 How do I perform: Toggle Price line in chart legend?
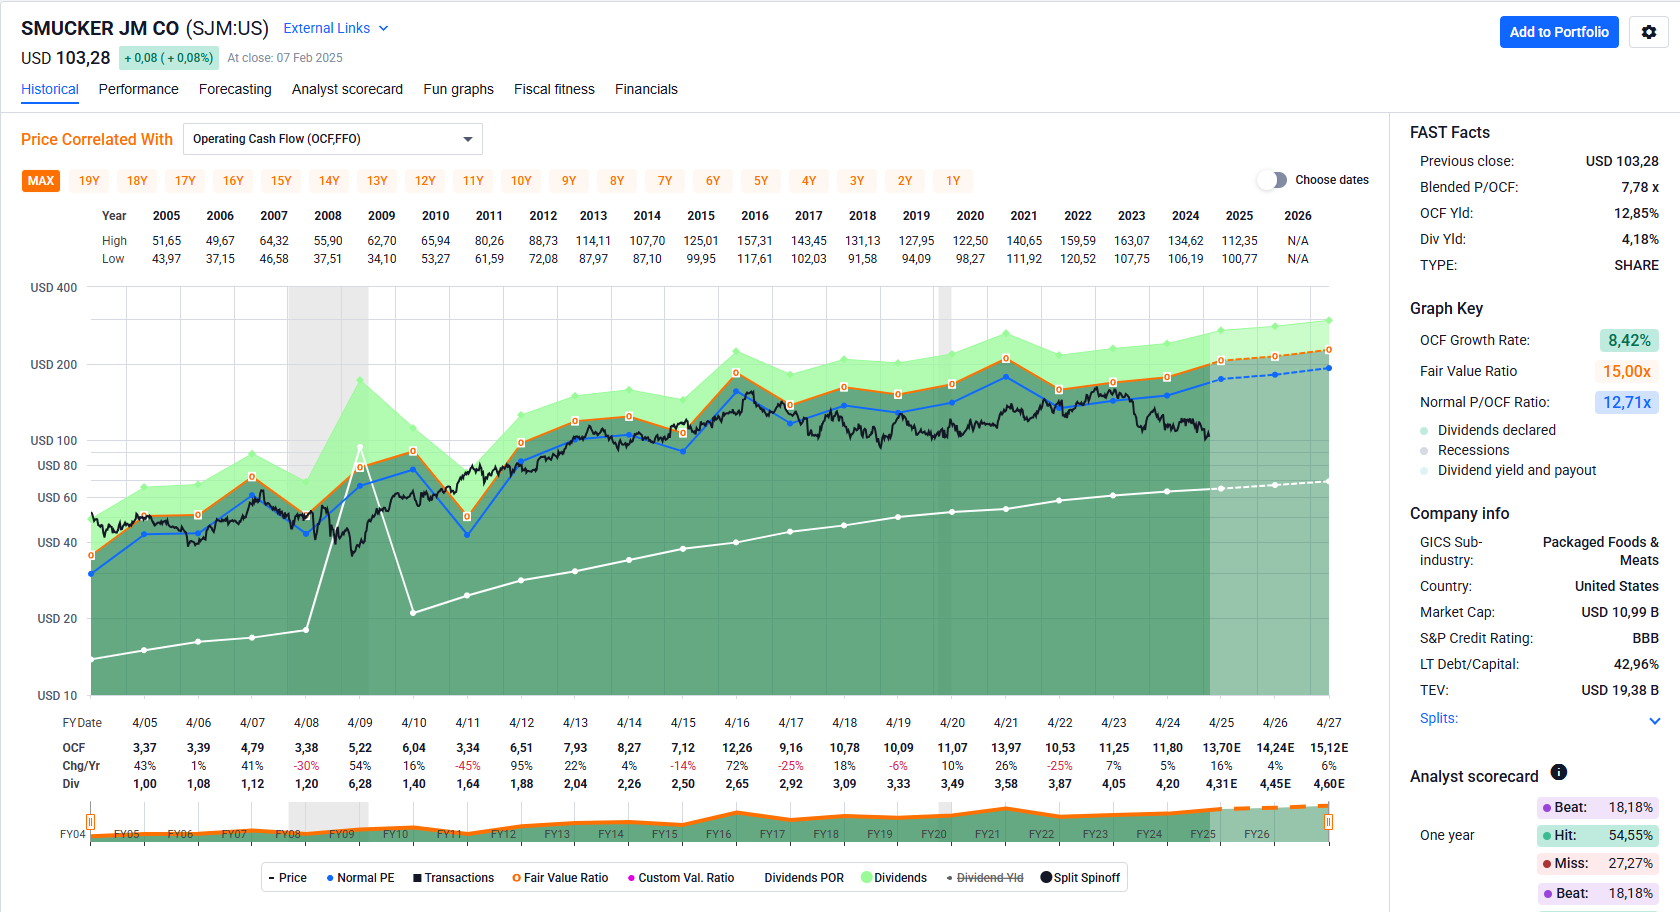288,878
